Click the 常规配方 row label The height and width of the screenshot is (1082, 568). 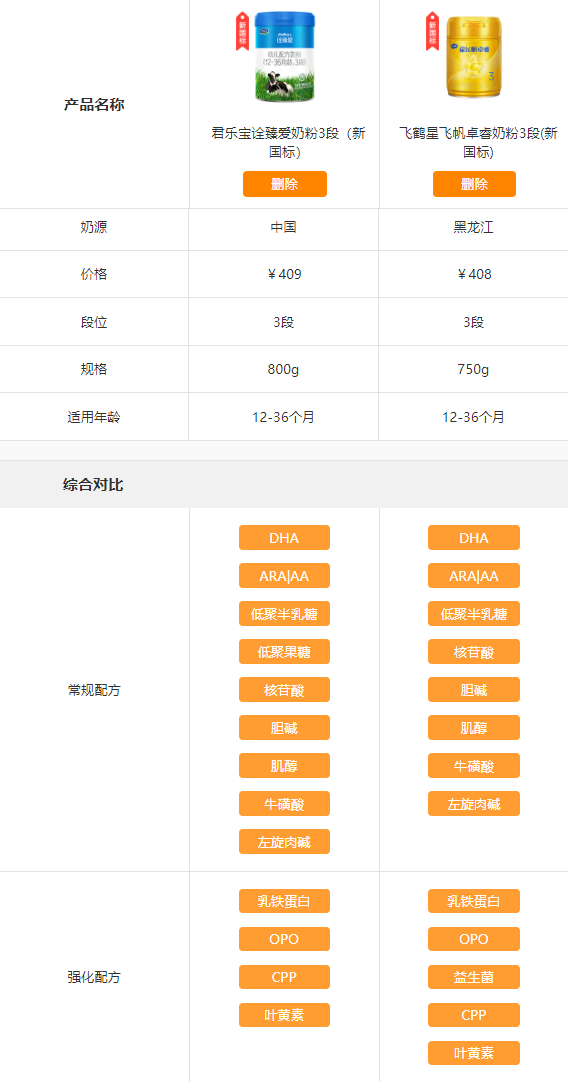point(94,690)
